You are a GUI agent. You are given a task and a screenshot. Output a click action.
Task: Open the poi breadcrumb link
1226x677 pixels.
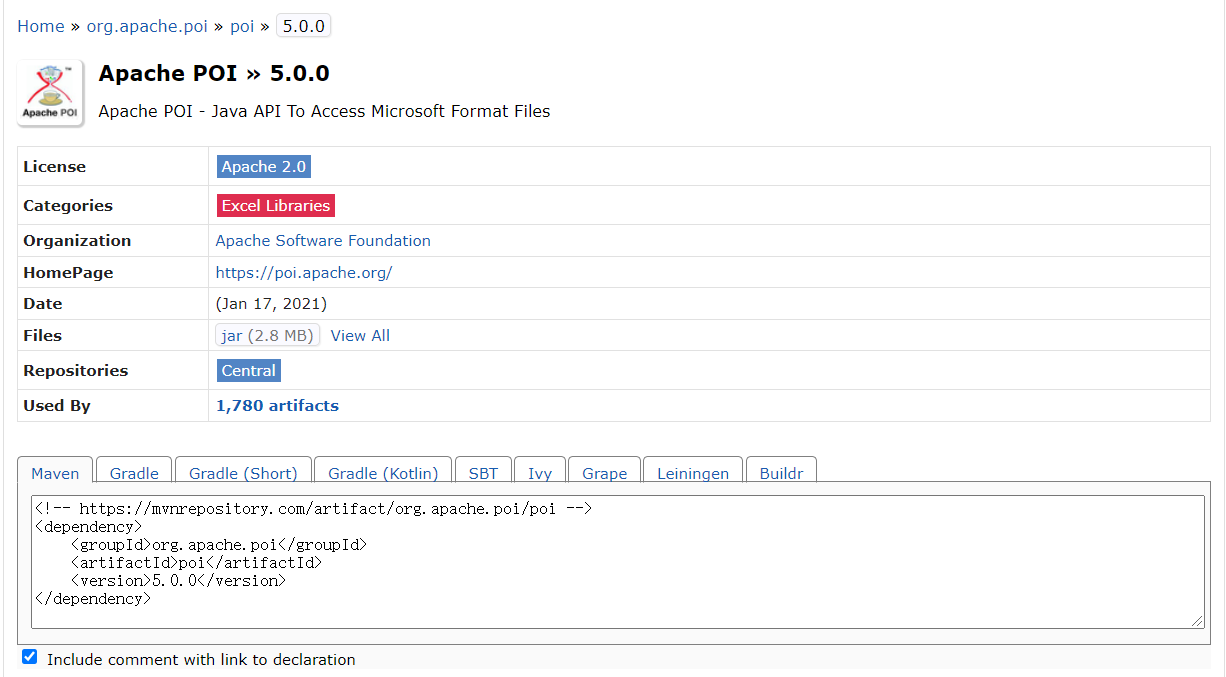pyautogui.click(x=242, y=26)
